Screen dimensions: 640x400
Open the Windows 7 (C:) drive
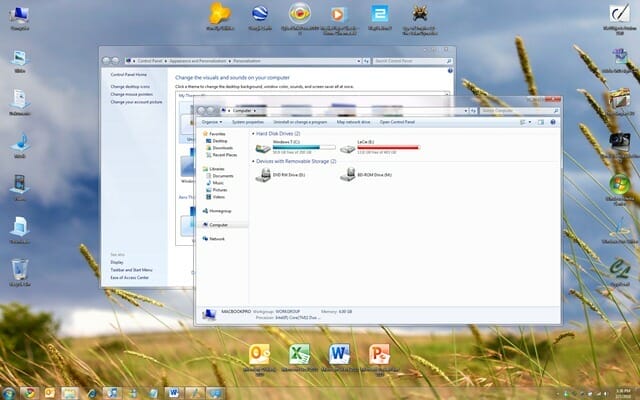pos(265,148)
